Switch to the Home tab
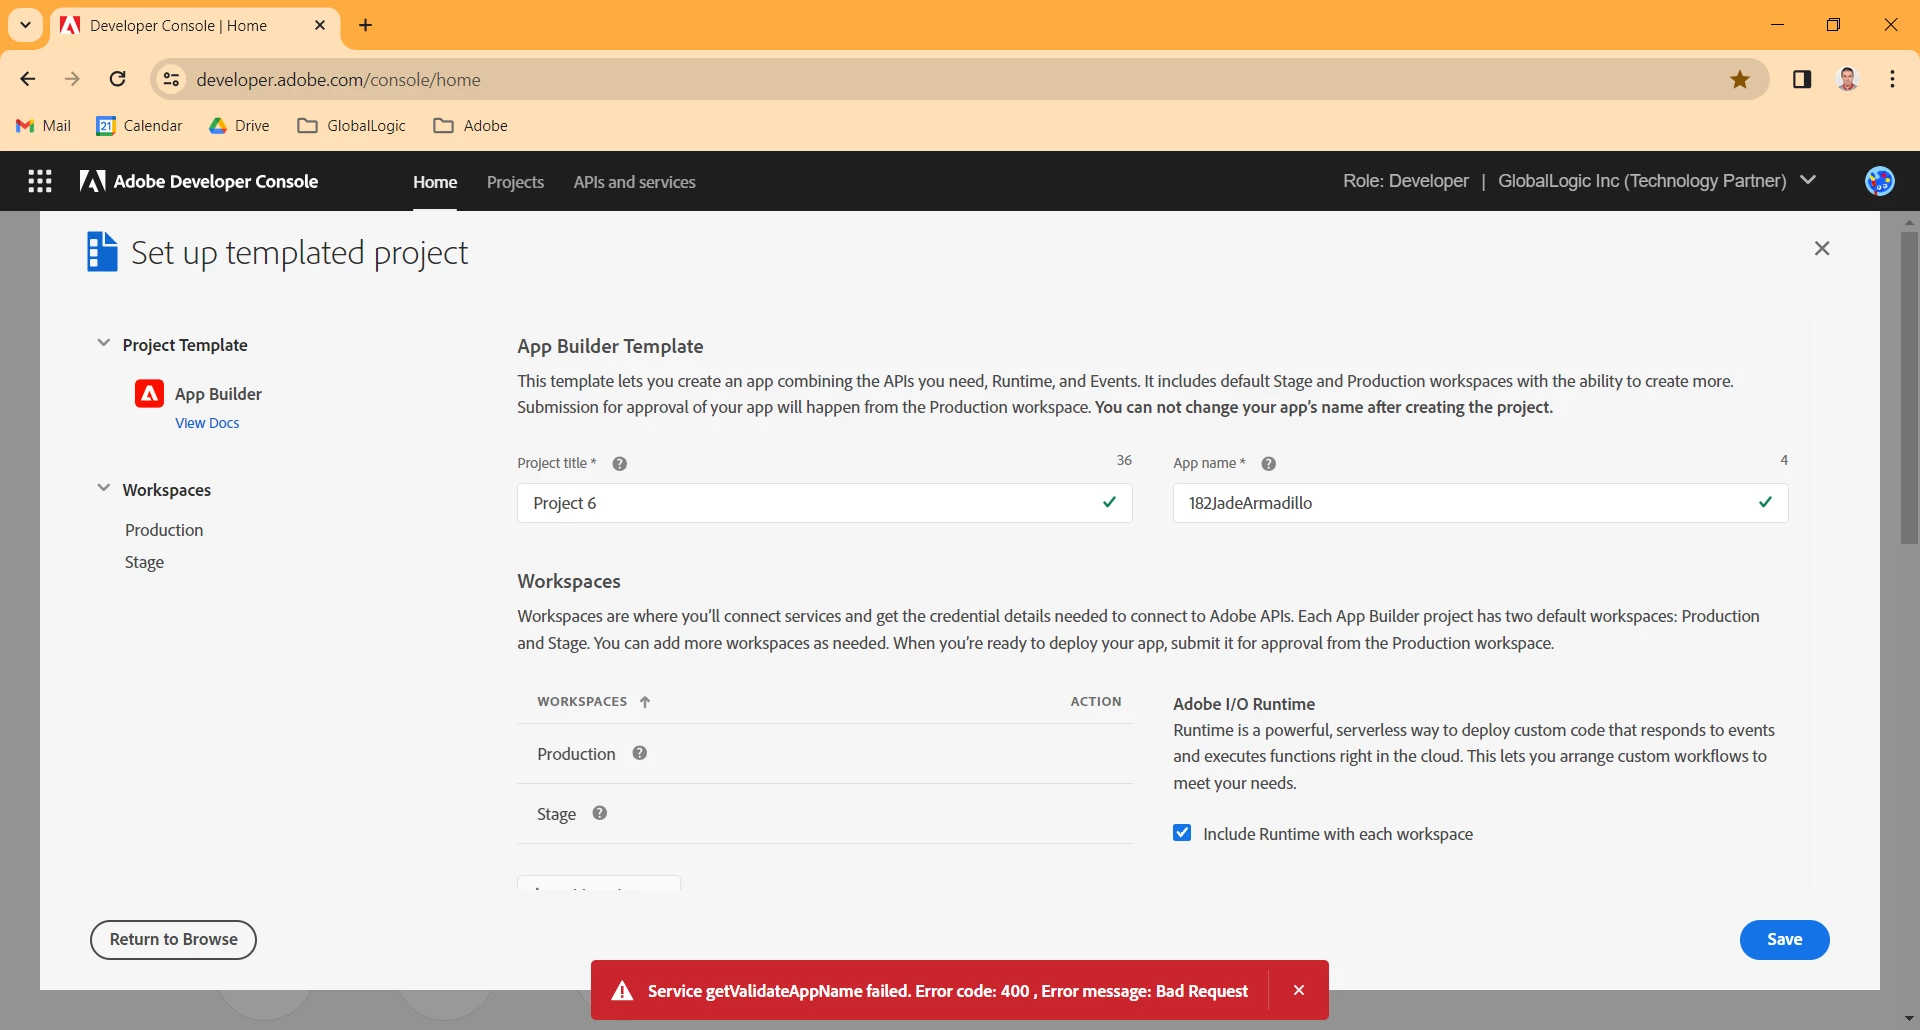 pyautogui.click(x=435, y=182)
